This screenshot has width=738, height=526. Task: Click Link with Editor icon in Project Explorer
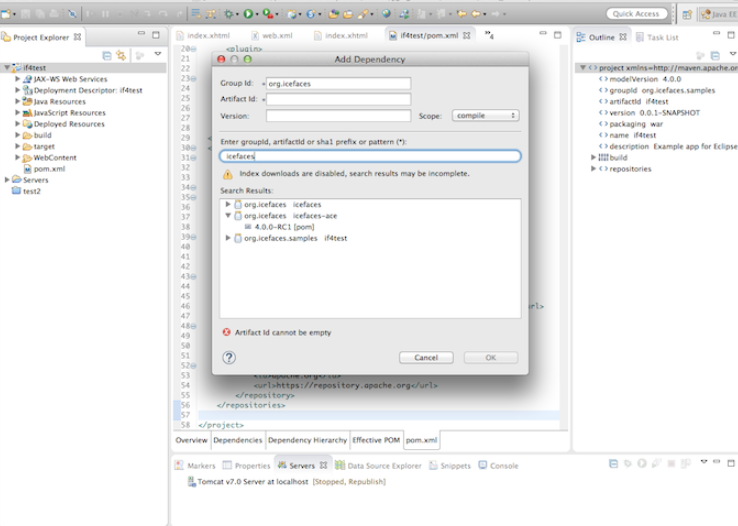pos(121,55)
